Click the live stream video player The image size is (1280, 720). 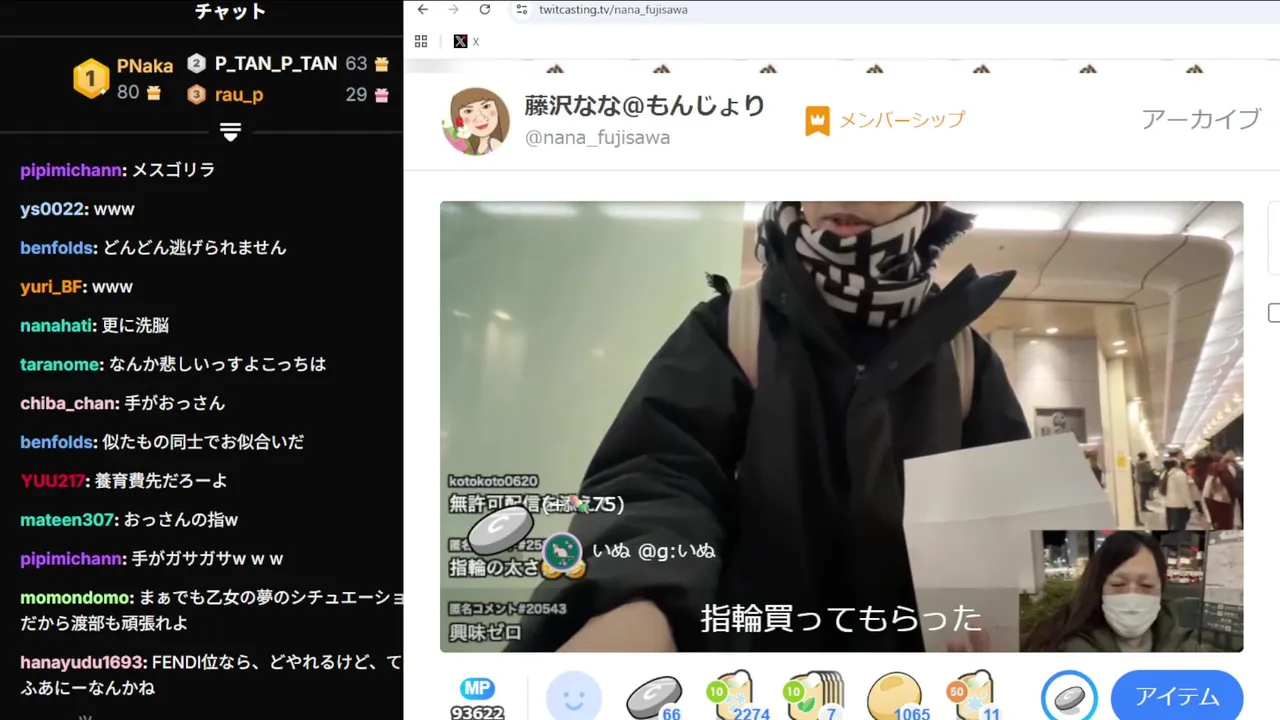[x=841, y=427]
